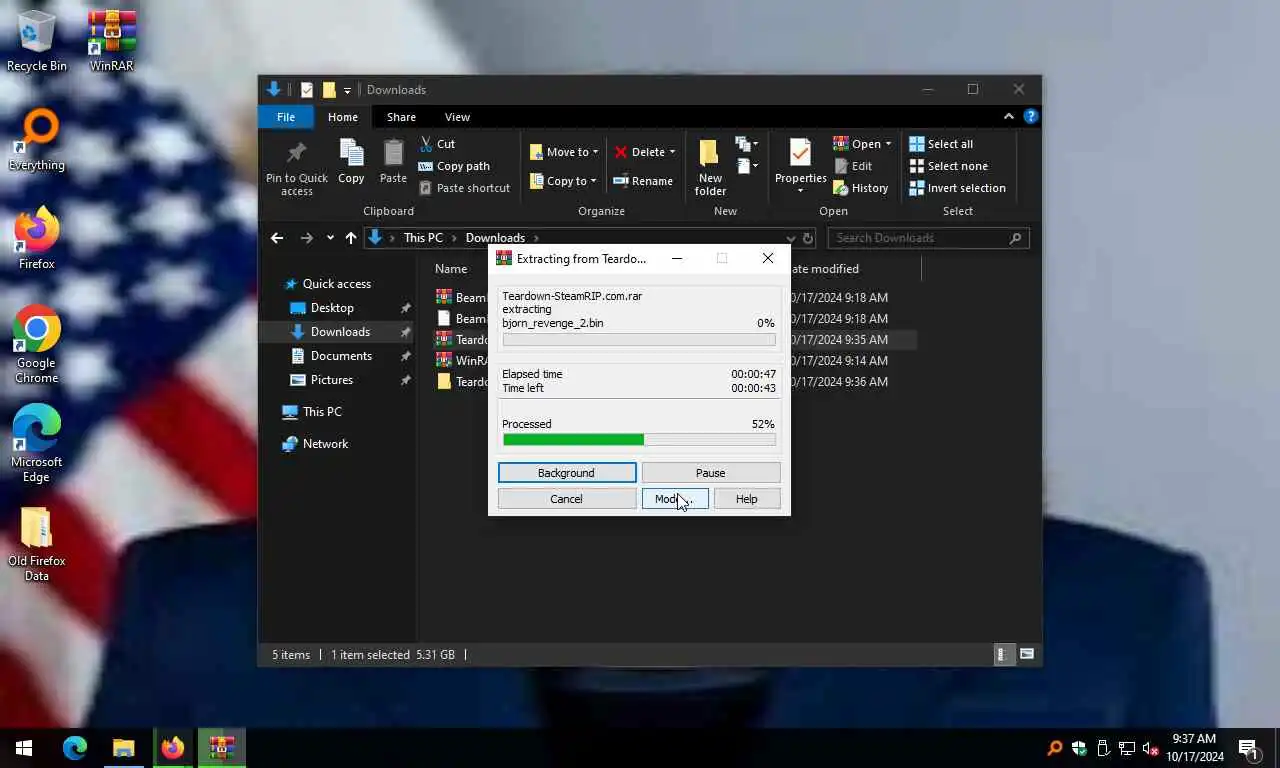Open the WinRAR desktop shortcut
The image size is (1280, 768).
click(112, 41)
